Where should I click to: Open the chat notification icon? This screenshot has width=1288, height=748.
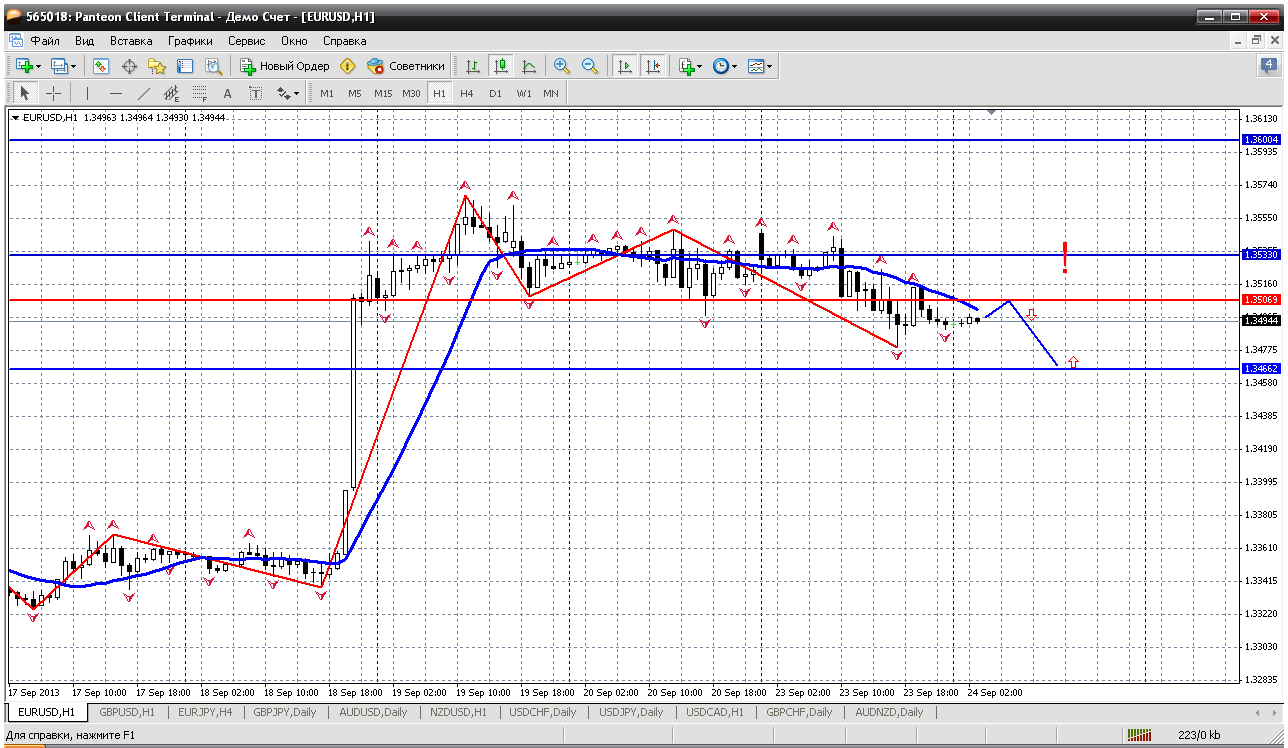coord(1269,66)
